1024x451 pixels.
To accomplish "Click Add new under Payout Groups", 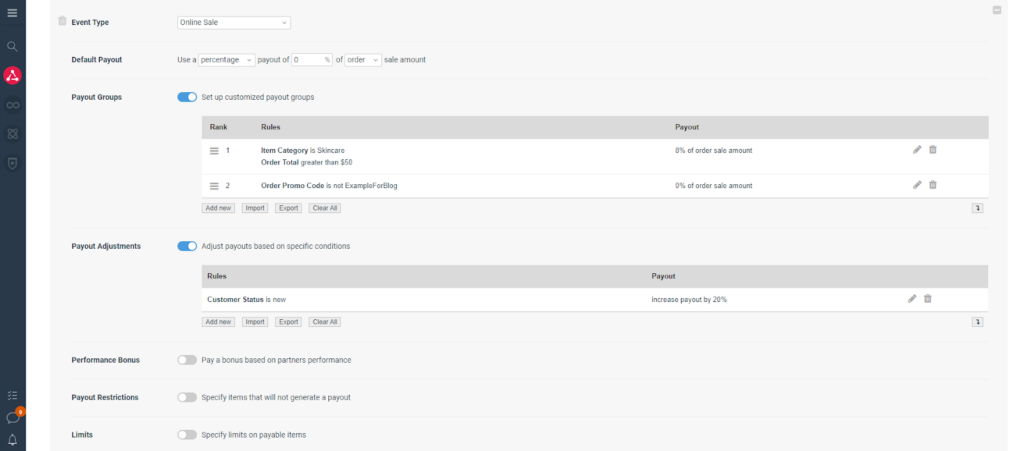I will pos(219,208).
